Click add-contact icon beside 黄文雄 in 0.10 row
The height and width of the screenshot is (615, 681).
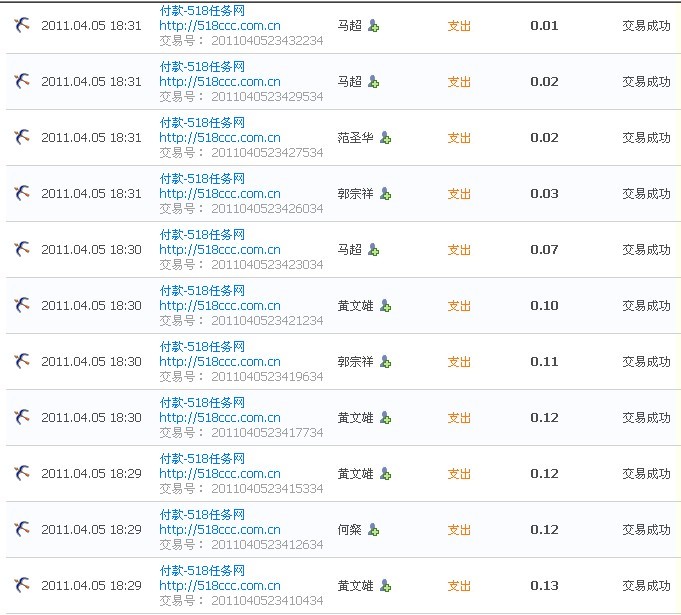386,306
